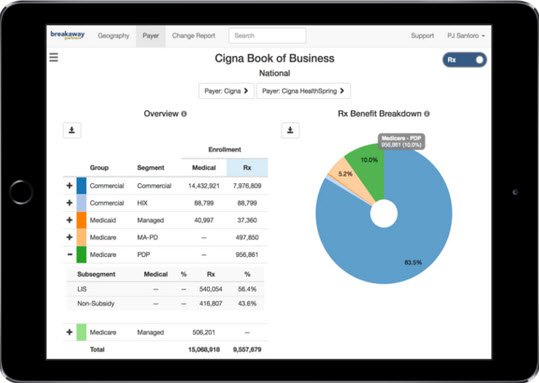The image size is (539, 383).
Task: Click the LIS Rx value 540,054
Action: click(x=211, y=289)
